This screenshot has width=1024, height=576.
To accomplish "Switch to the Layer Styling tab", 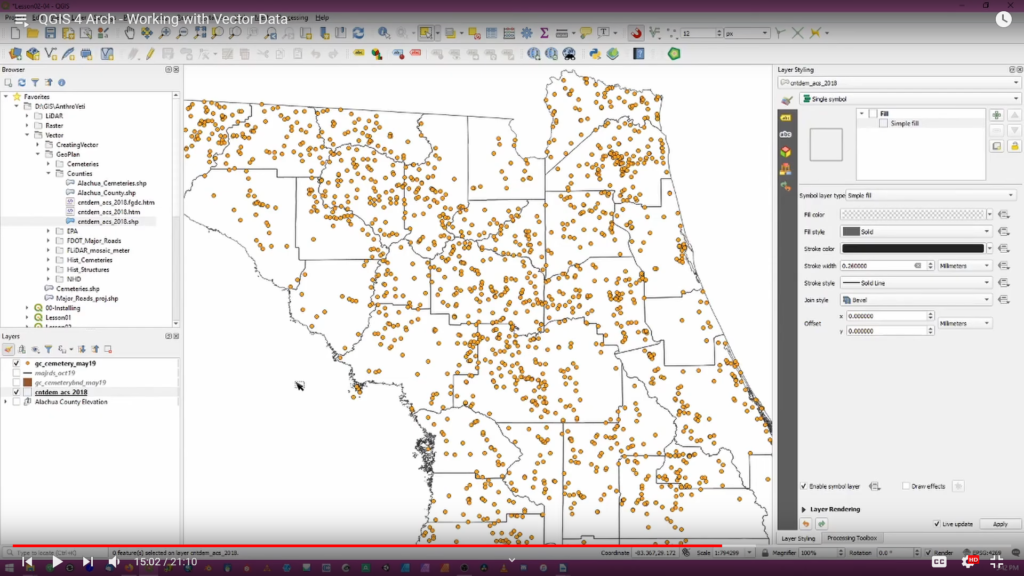I will point(798,538).
